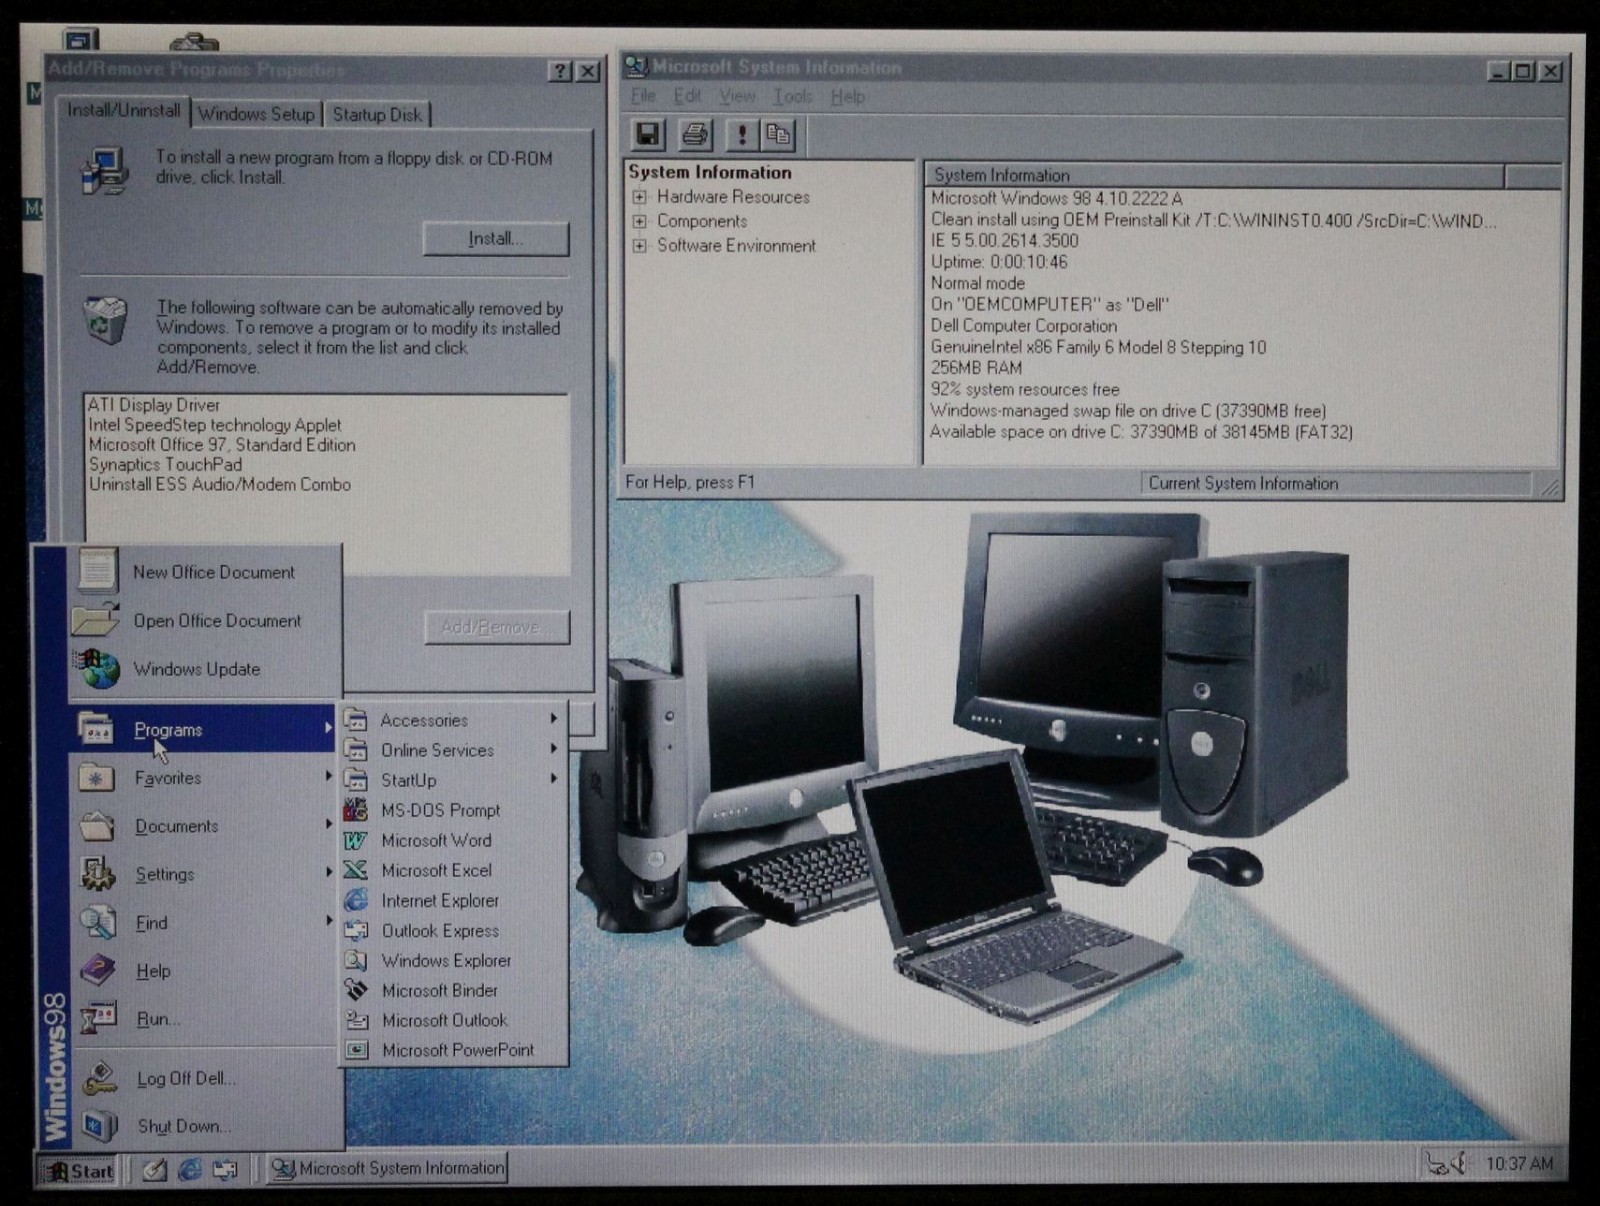Open Windows Explorer from Programs menu
Screen dimensions: 1600x1206
click(446, 960)
